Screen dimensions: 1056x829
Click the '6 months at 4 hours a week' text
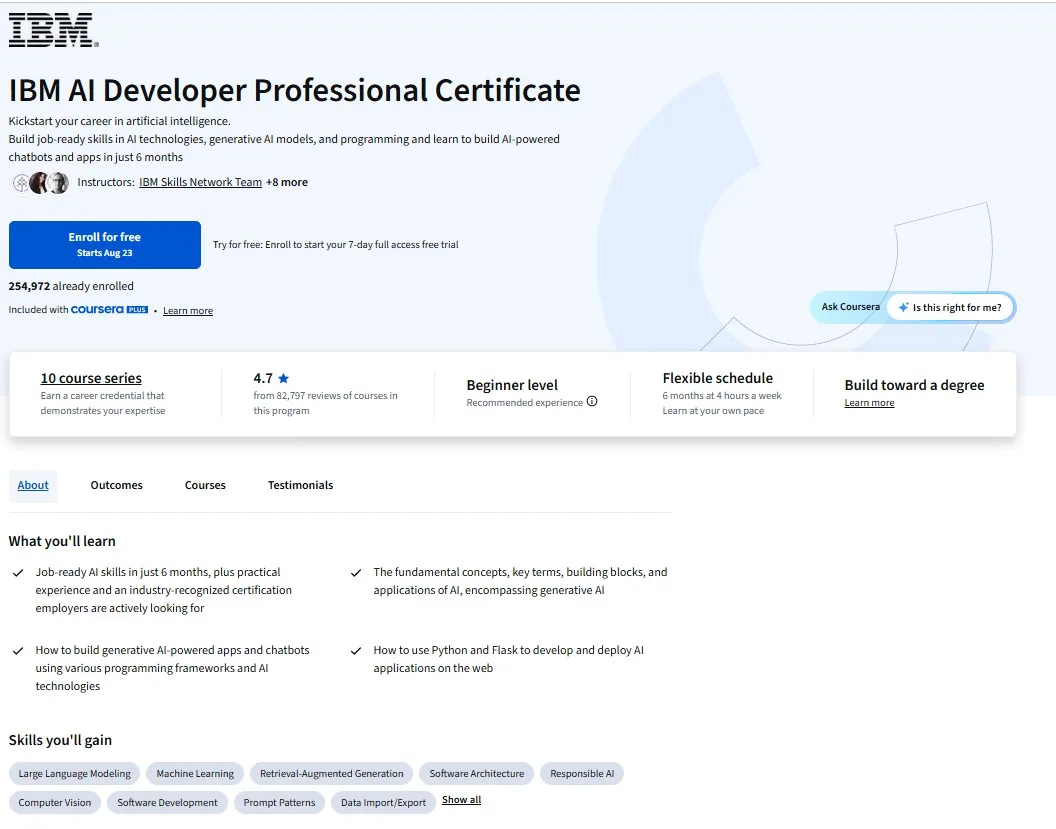[721, 396]
